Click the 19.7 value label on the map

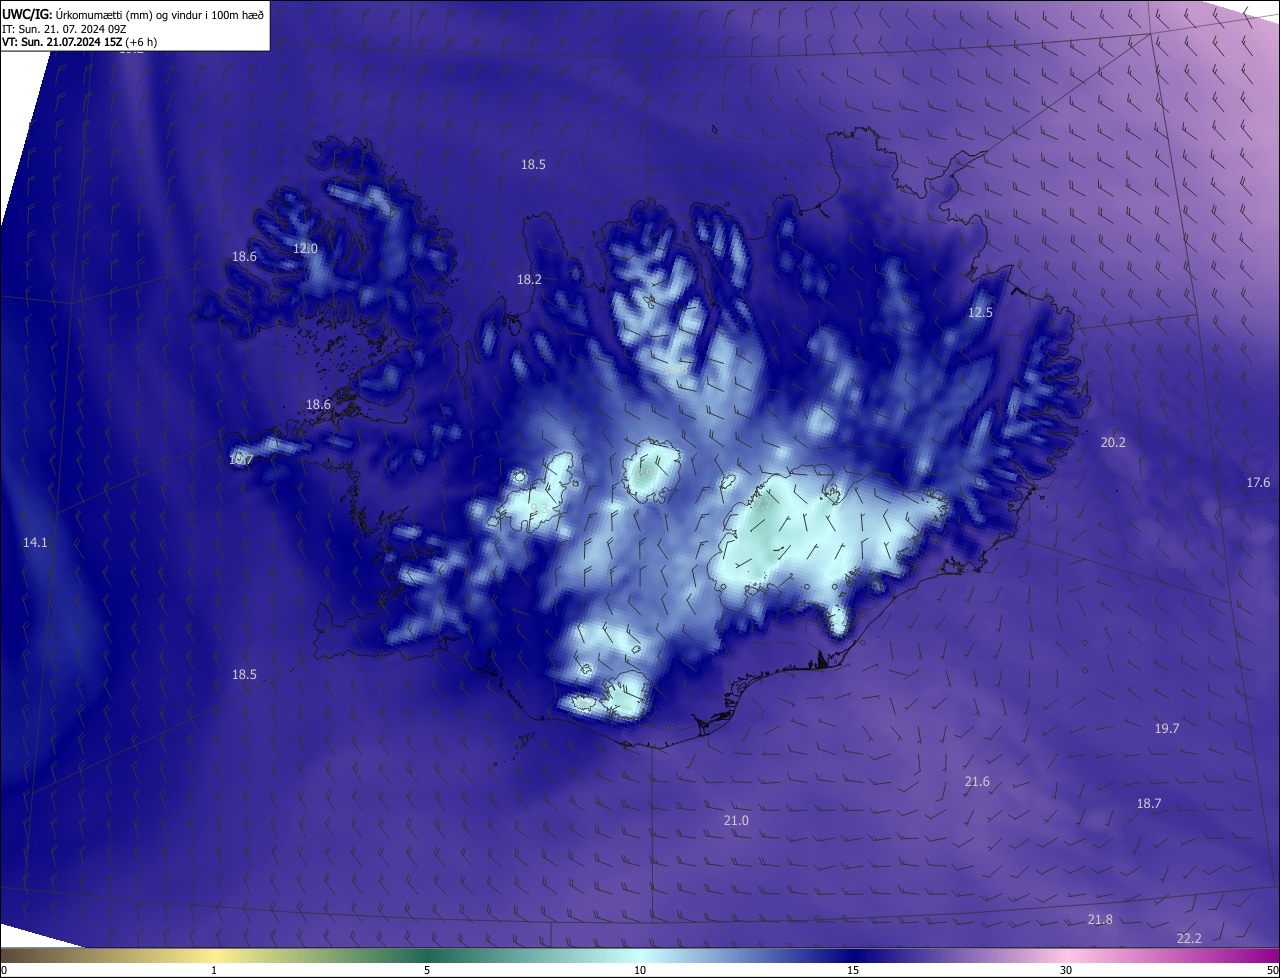[1167, 729]
